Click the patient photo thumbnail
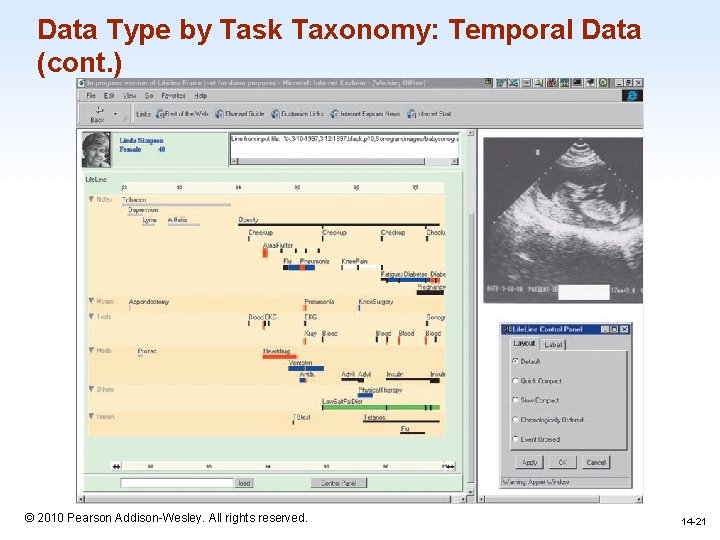720x540 pixels. (96, 149)
